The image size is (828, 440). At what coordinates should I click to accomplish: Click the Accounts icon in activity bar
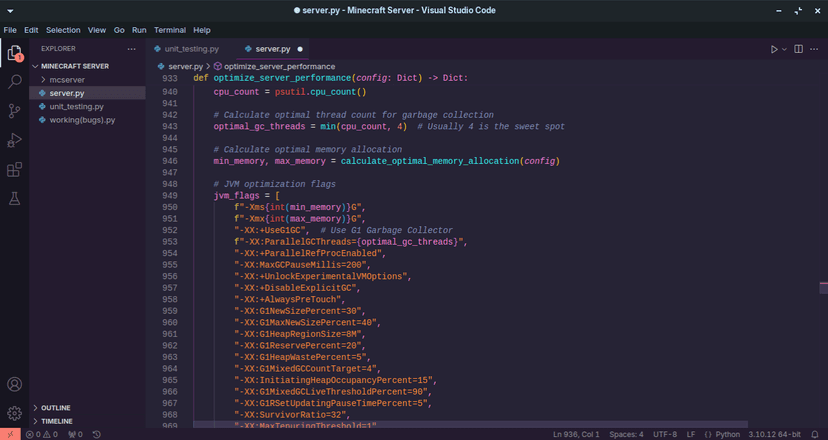click(15, 384)
